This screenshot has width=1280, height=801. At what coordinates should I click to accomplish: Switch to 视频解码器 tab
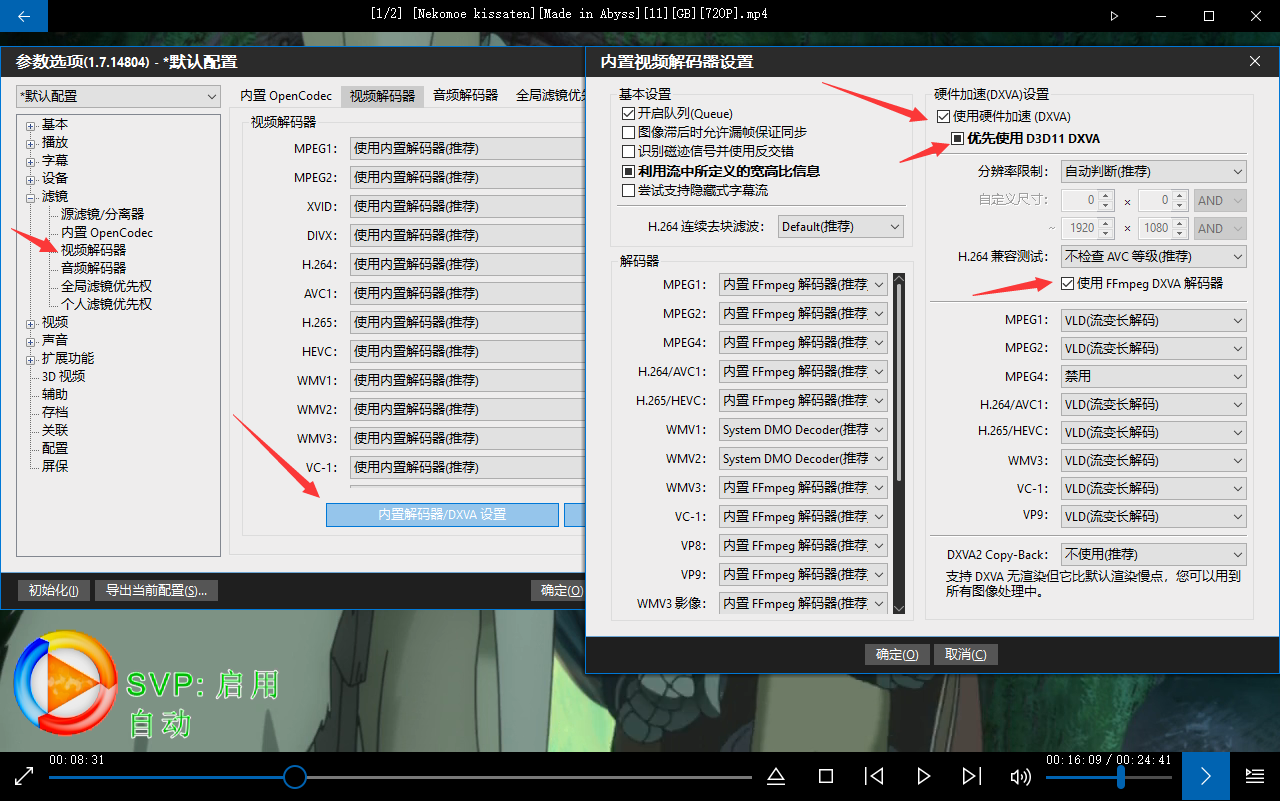(382, 96)
